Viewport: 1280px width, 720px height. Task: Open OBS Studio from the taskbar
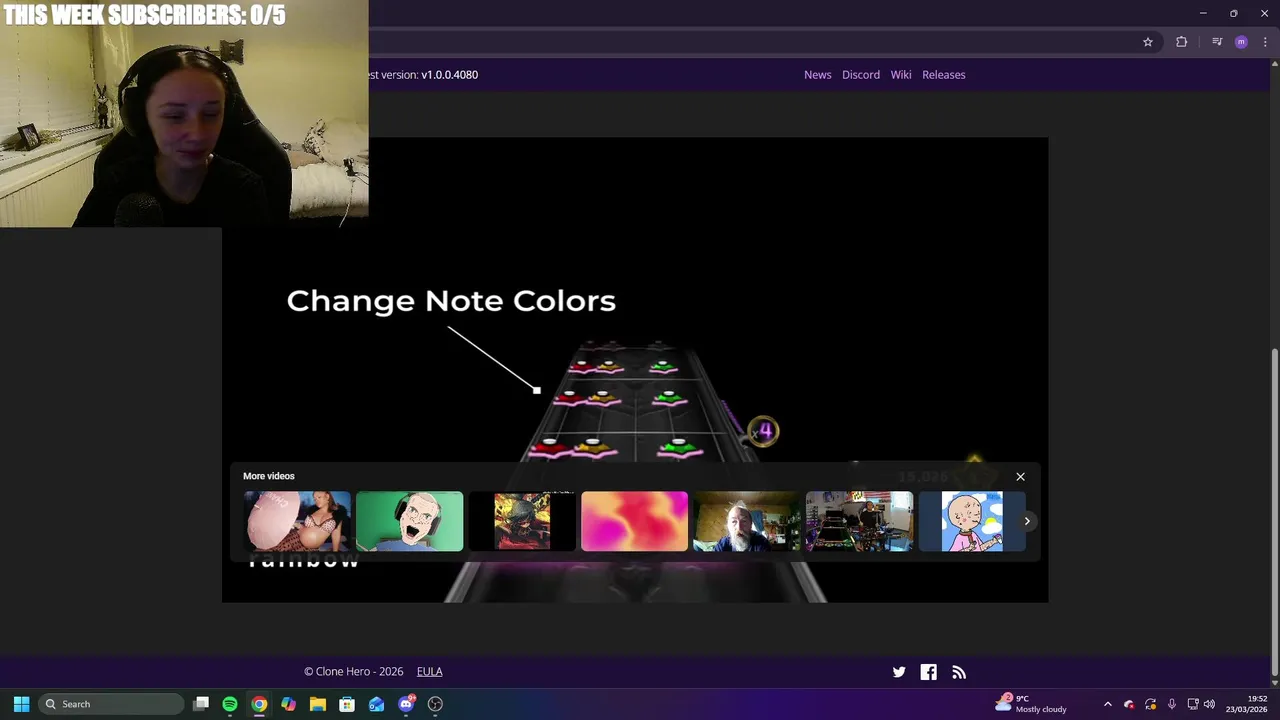(x=435, y=704)
